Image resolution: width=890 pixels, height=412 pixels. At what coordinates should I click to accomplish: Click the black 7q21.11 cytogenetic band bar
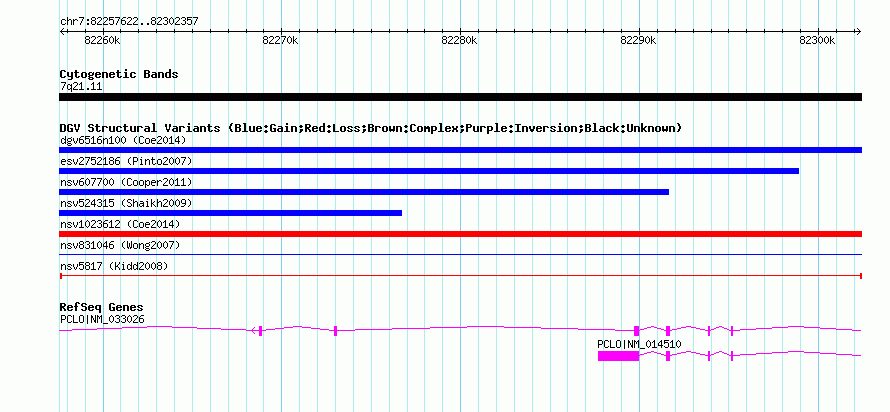(460, 97)
